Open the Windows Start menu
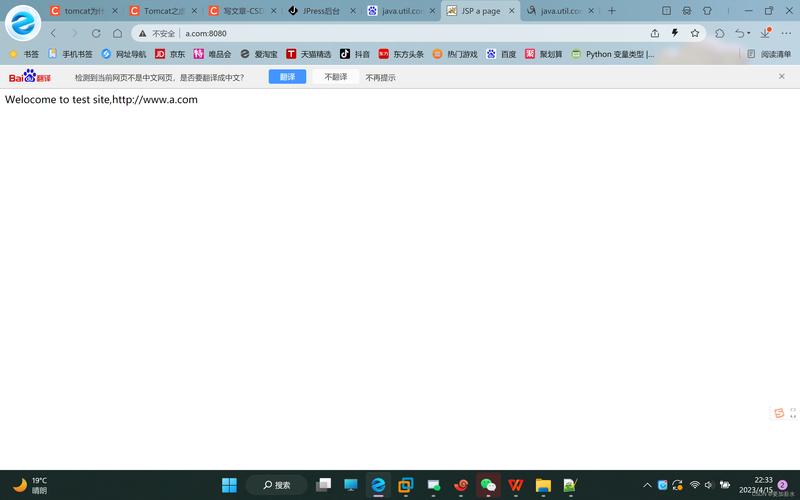 click(x=229, y=485)
